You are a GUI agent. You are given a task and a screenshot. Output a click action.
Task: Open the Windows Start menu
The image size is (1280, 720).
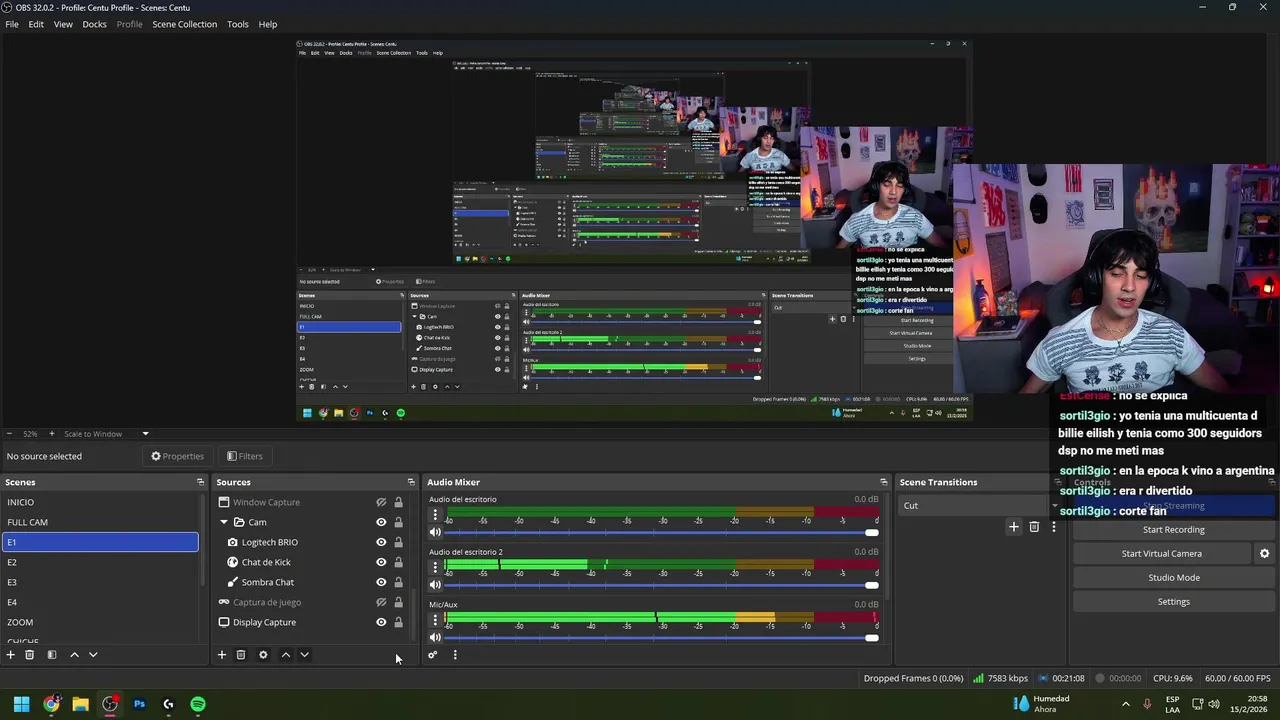pos(21,704)
